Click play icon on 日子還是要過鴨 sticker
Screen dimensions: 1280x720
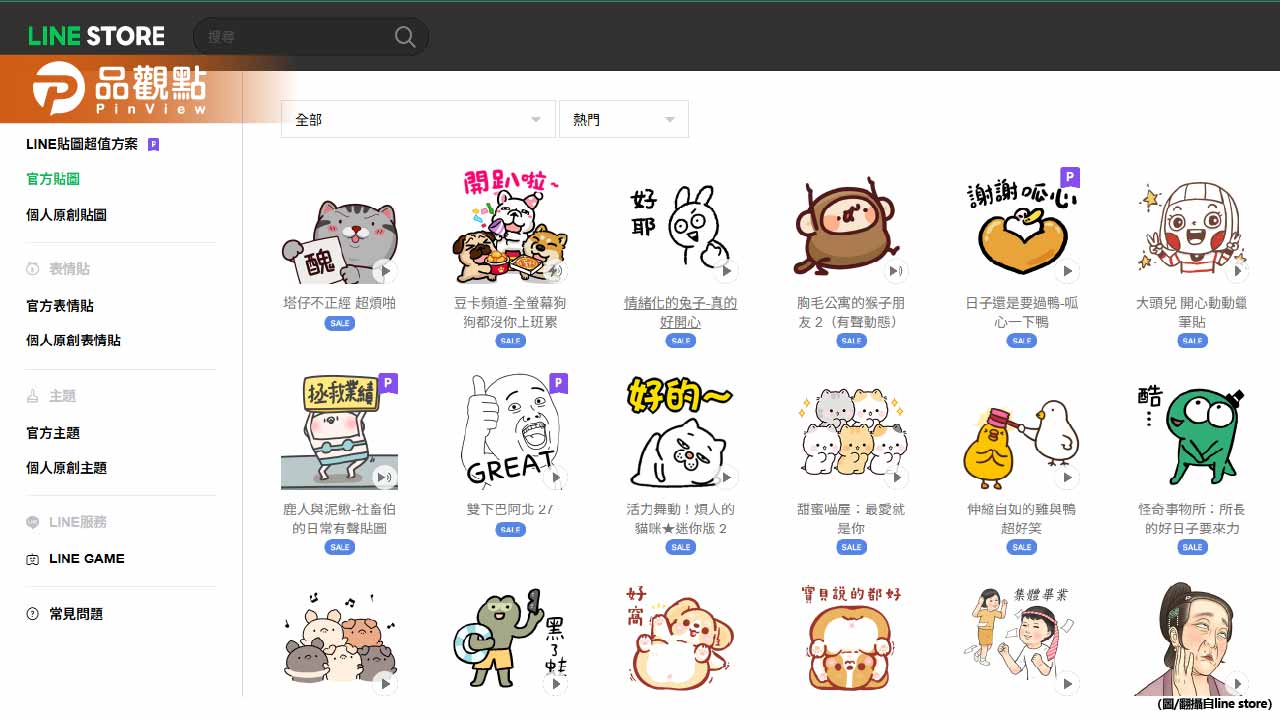coord(1067,270)
